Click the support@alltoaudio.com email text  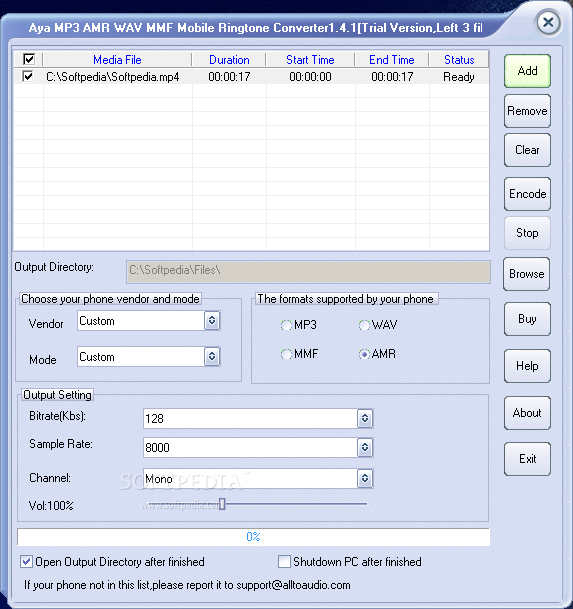(x=293, y=585)
